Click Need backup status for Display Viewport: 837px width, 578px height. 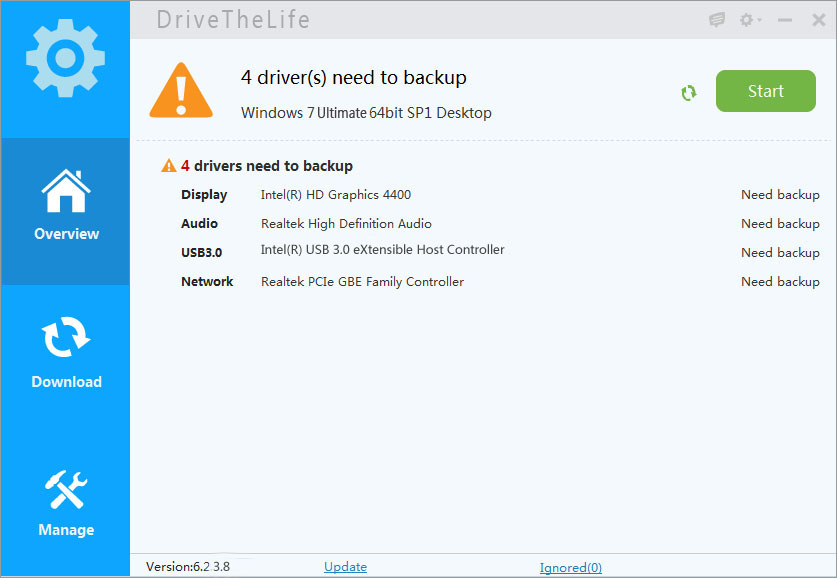coord(780,195)
